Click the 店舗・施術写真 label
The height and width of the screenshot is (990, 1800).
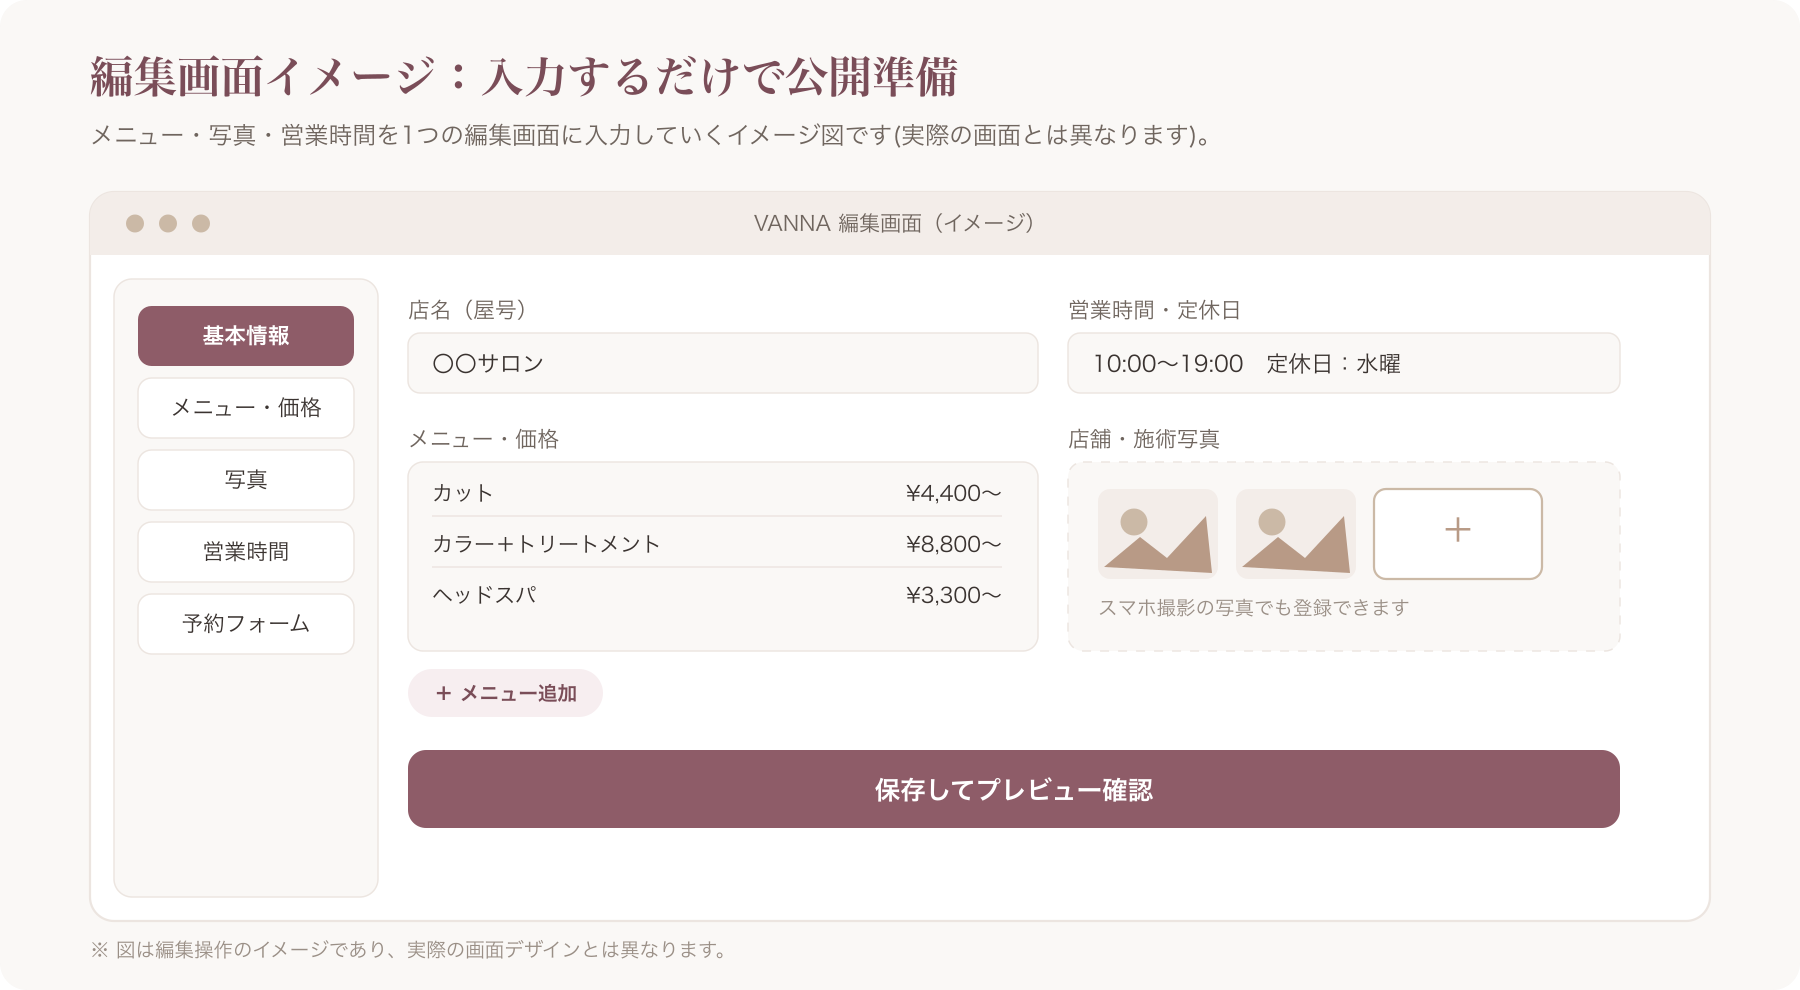[1144, 439]
